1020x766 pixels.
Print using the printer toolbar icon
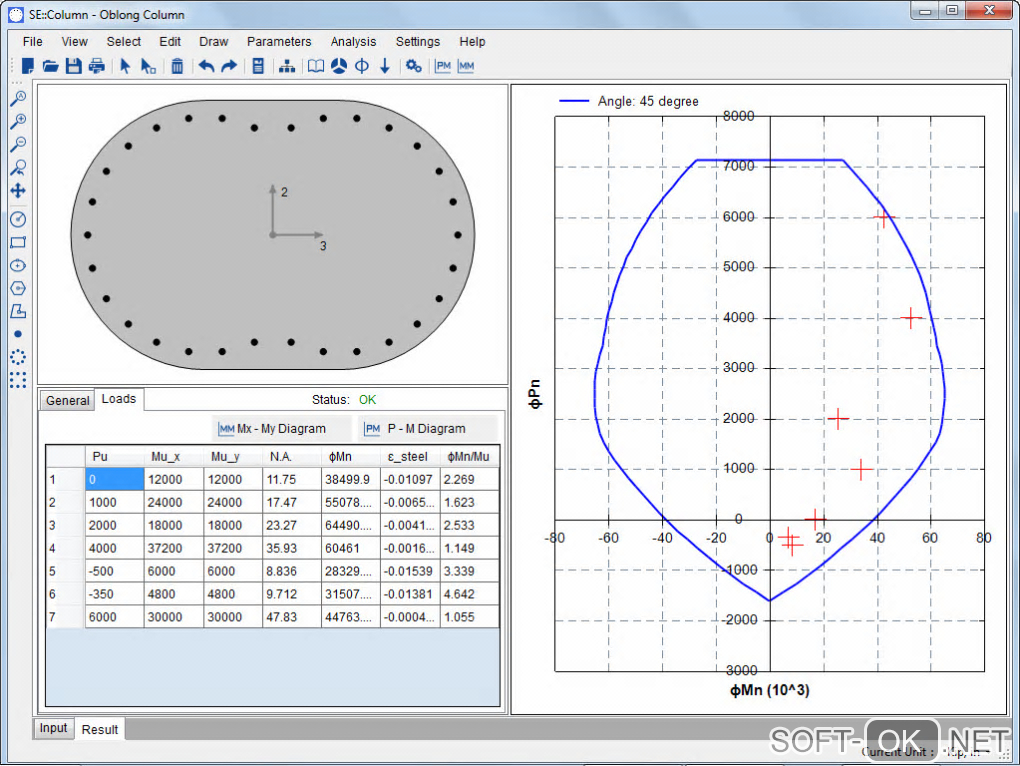click(x=97, y=67)
